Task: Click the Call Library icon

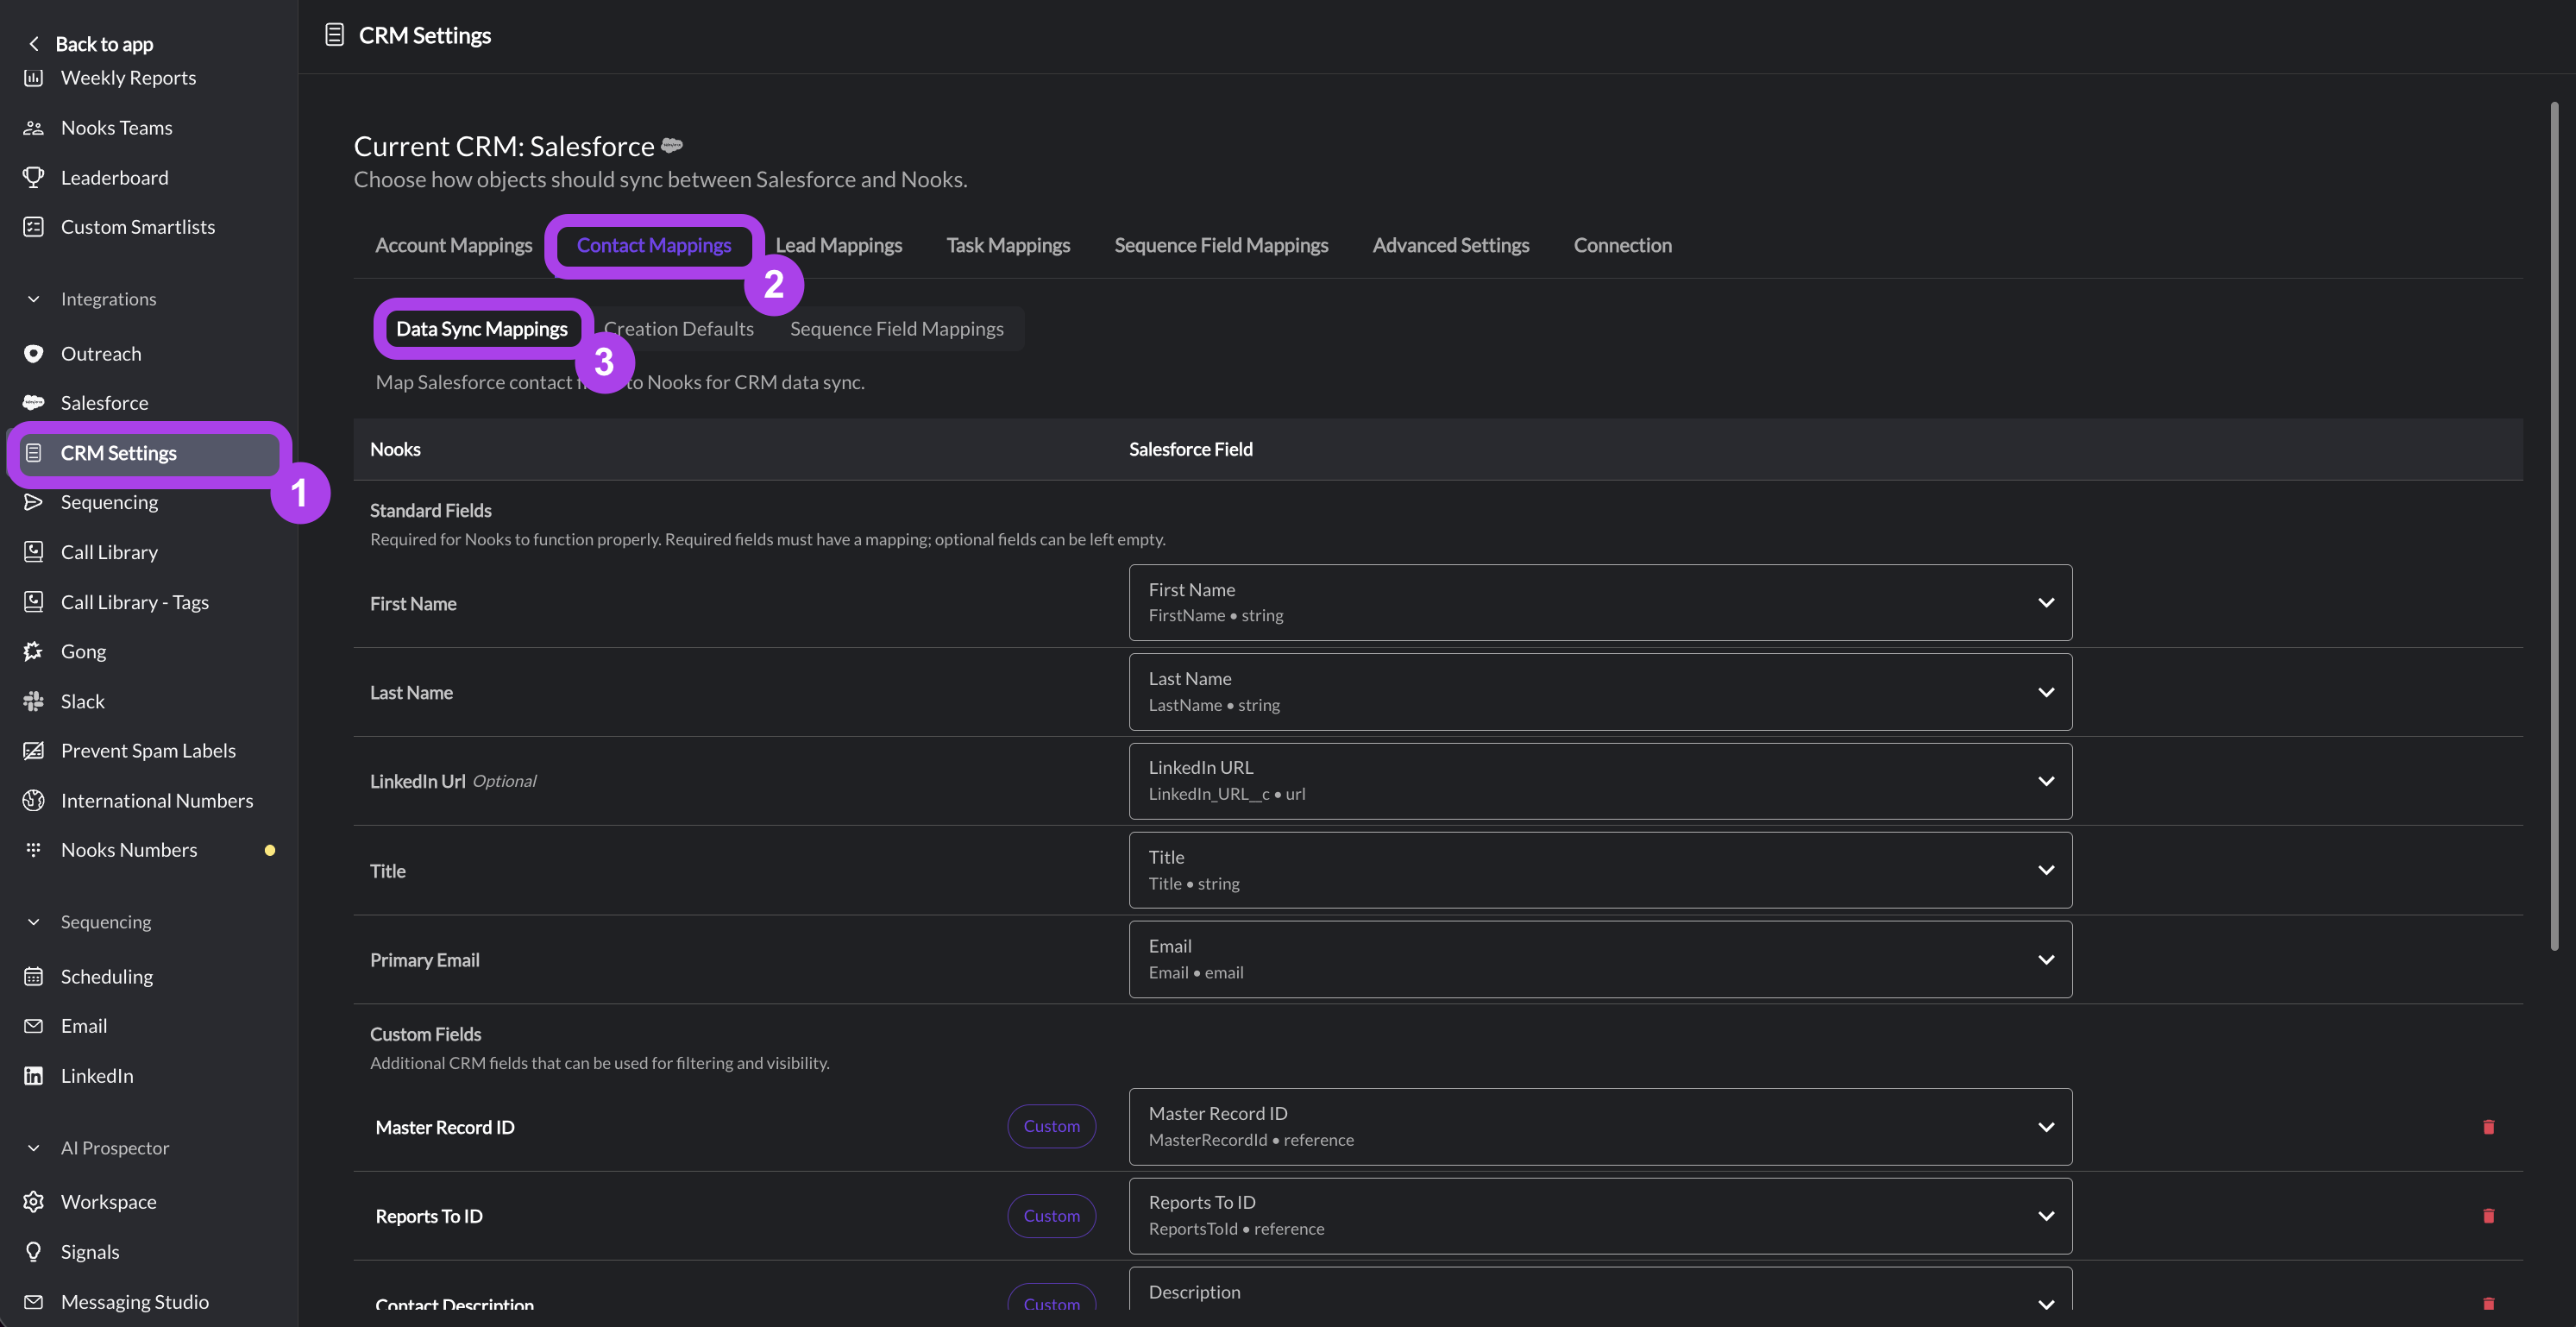Action: (33, 552)
